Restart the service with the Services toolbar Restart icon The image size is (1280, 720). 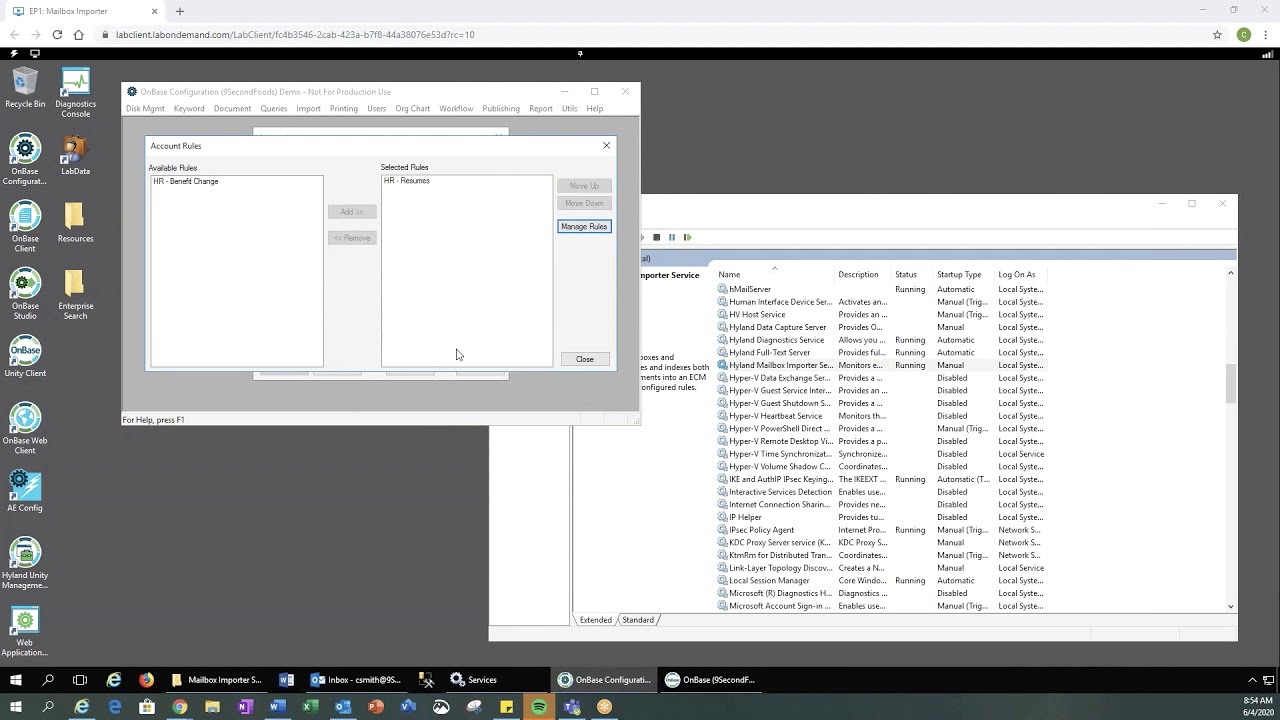687,237
